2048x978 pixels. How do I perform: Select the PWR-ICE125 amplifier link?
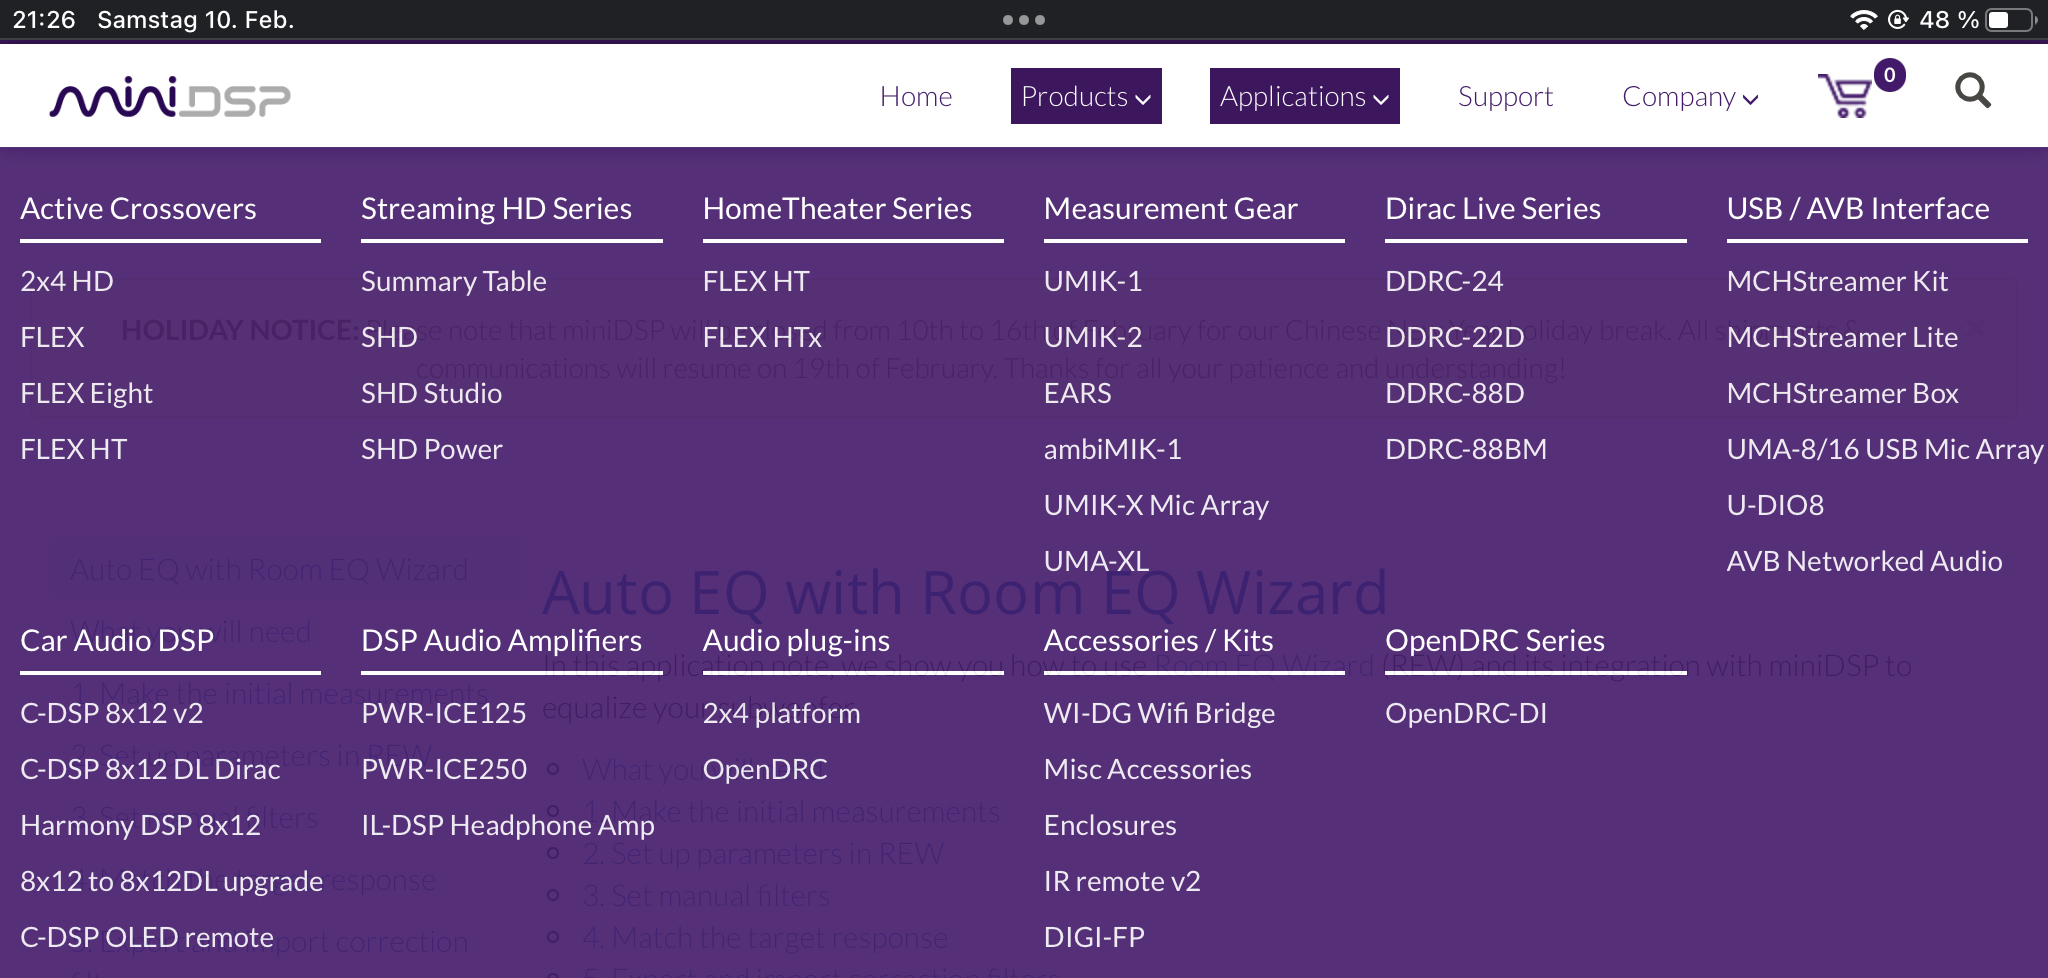pyautogui.click(x=443, y=713)
